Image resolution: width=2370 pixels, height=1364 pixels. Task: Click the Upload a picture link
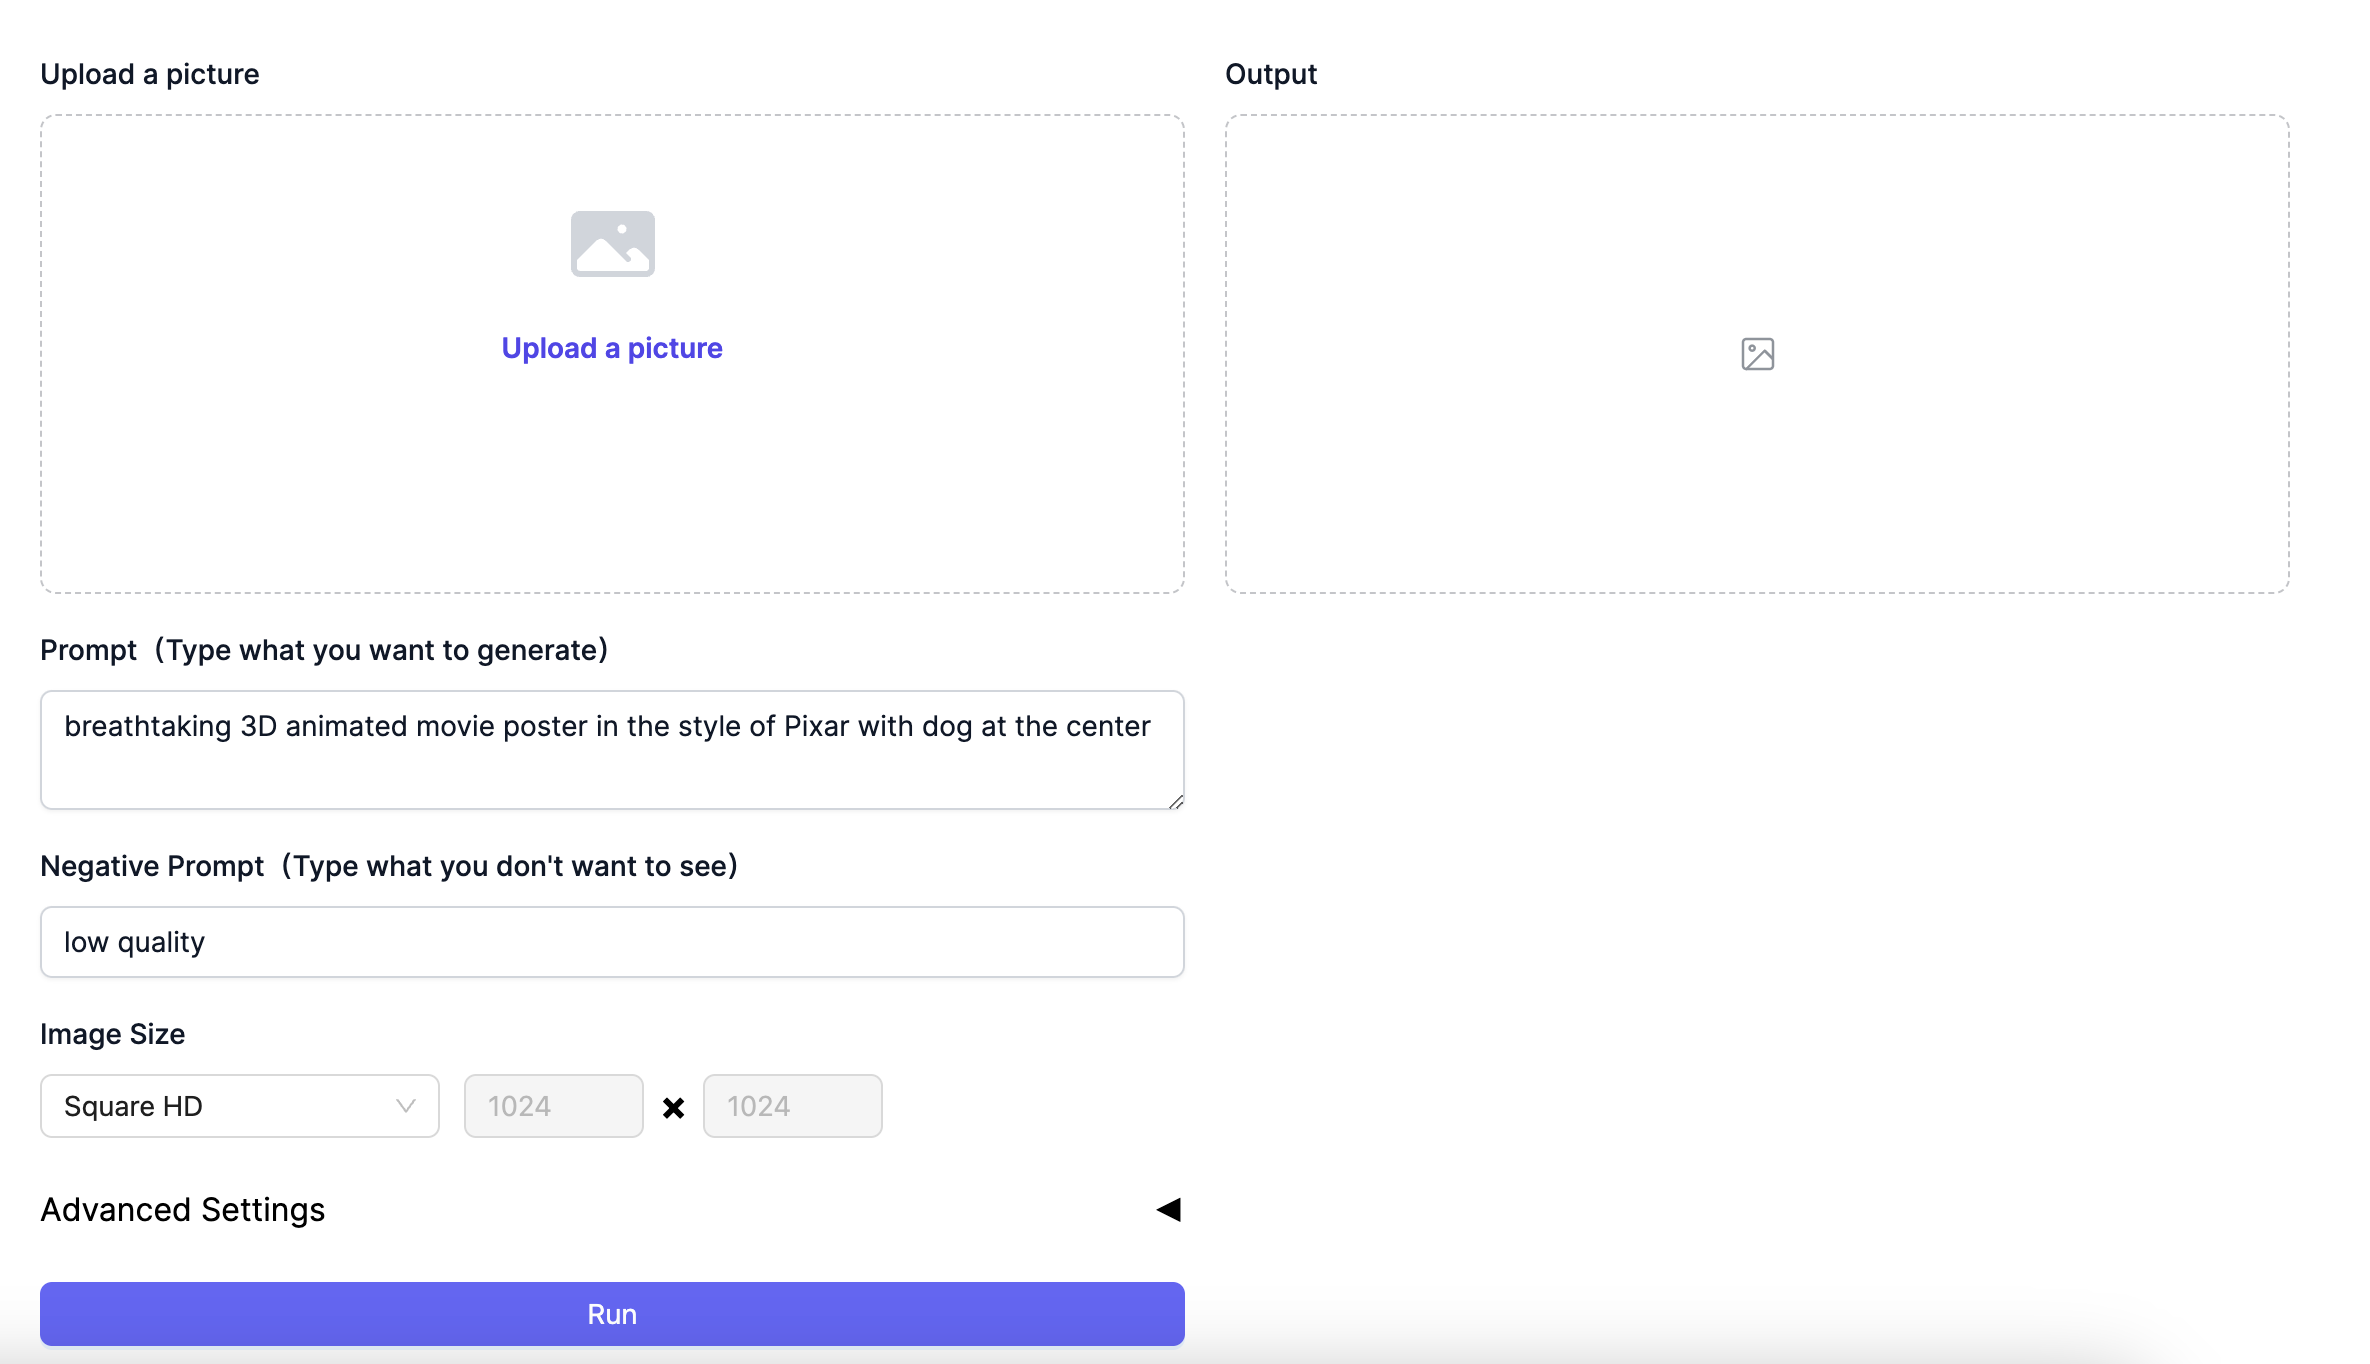[x=612, y=348]
